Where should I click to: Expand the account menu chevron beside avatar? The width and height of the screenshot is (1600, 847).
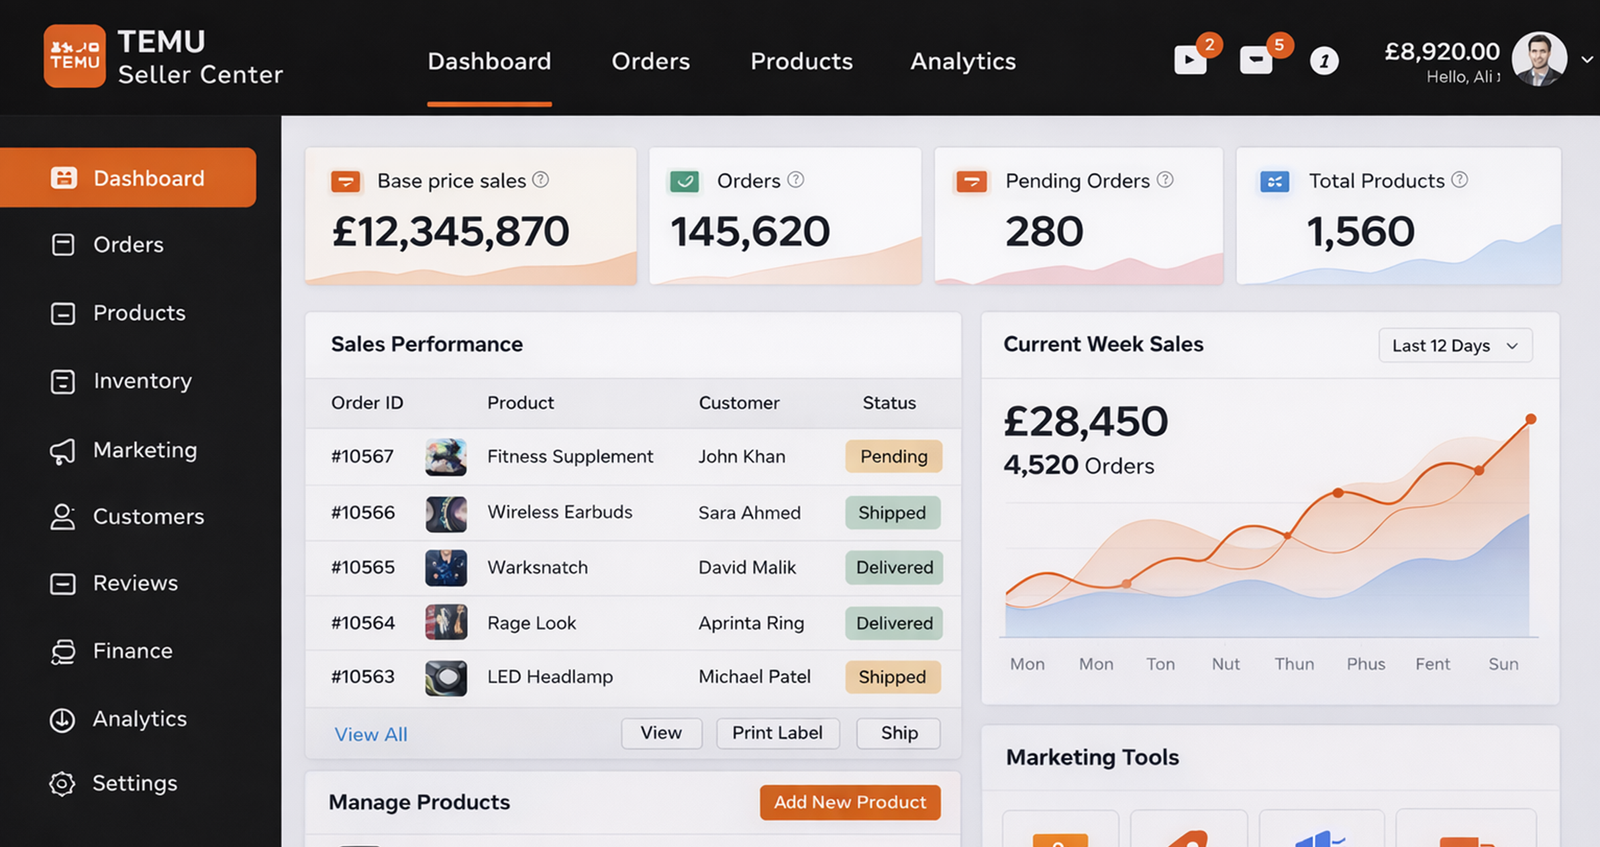tap(1587, 60)
